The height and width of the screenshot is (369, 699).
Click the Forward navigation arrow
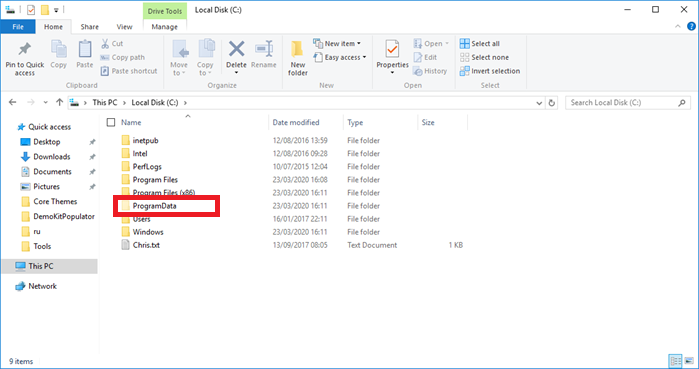click(x=30, y=102)
